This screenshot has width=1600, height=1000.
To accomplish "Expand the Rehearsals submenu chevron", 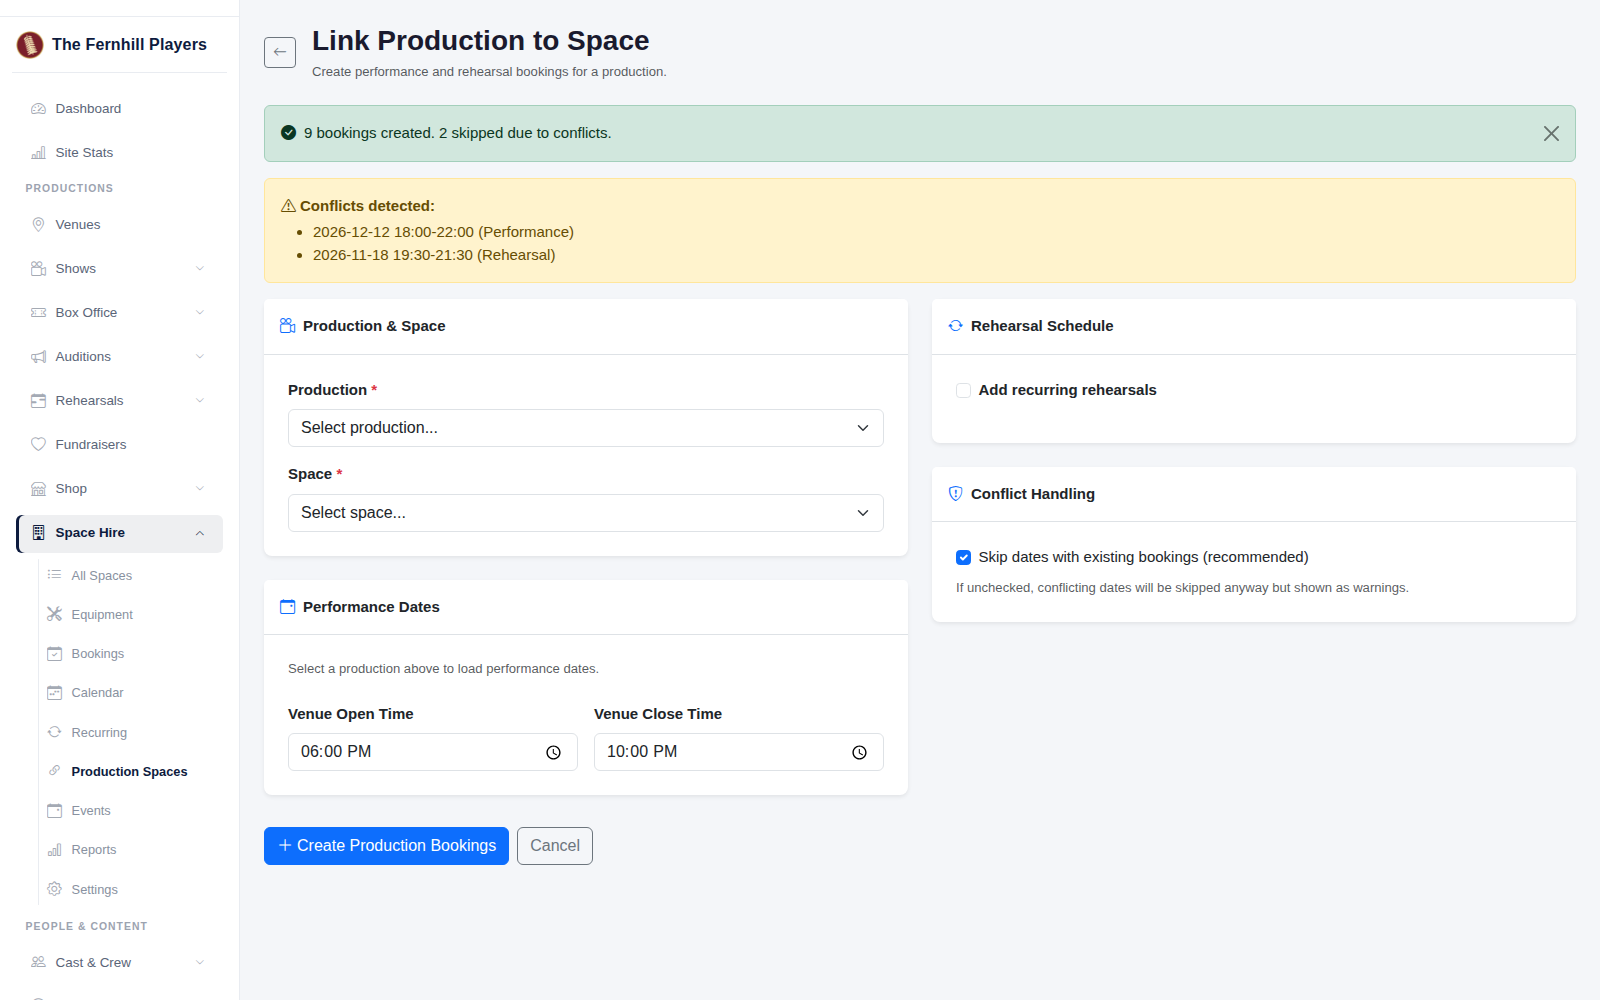I will tap(200, 401).
